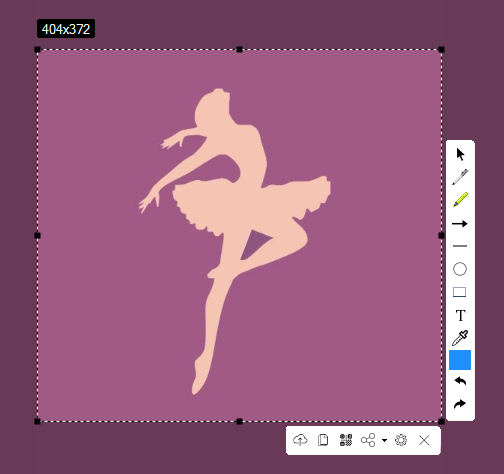Viewport: 504px width, 474px height.
Task: Redo the last annotation
Action: (460, 404)
